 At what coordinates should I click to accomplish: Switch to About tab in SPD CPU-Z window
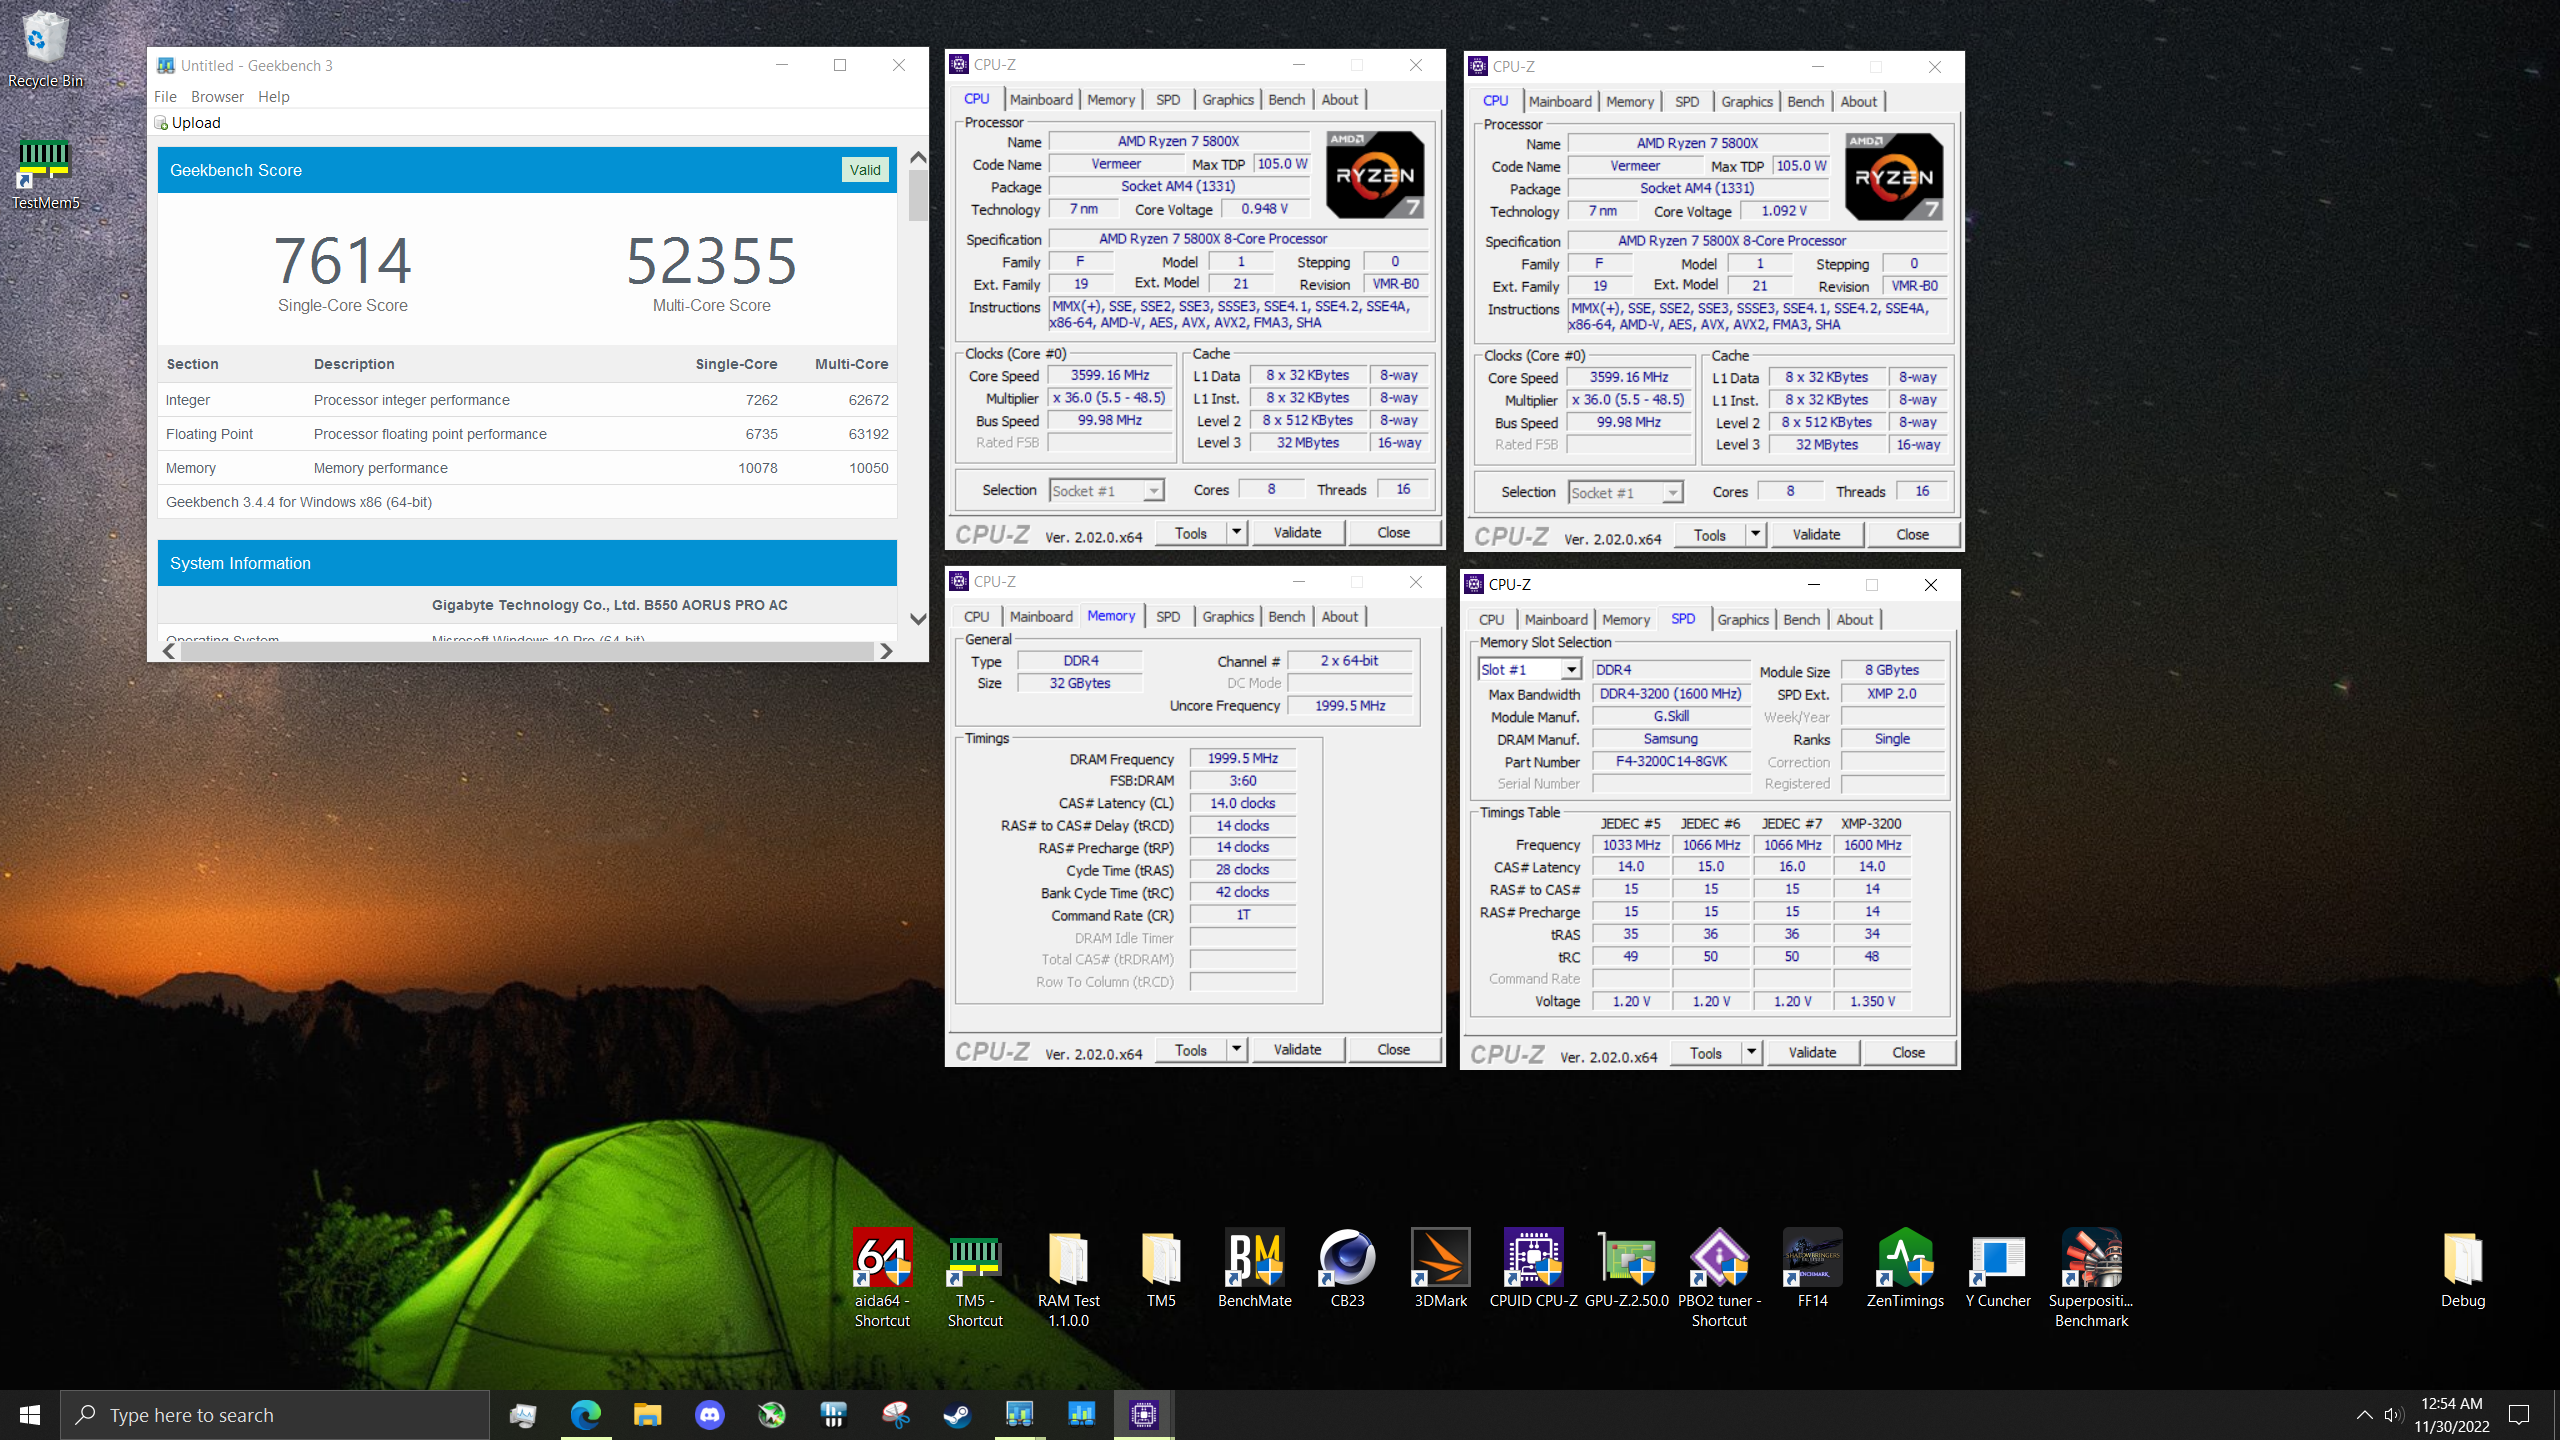1854,619
